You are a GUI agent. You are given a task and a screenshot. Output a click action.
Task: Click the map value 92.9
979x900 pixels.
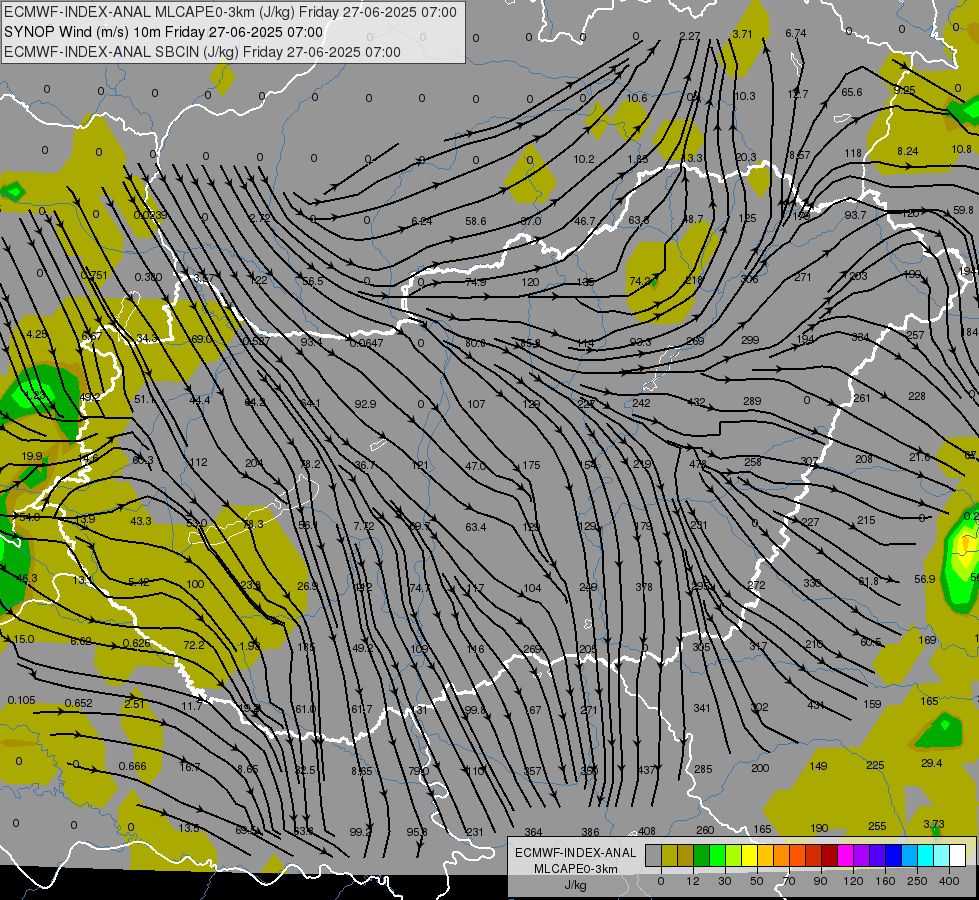pyautogui.click(x=365, y=404)
